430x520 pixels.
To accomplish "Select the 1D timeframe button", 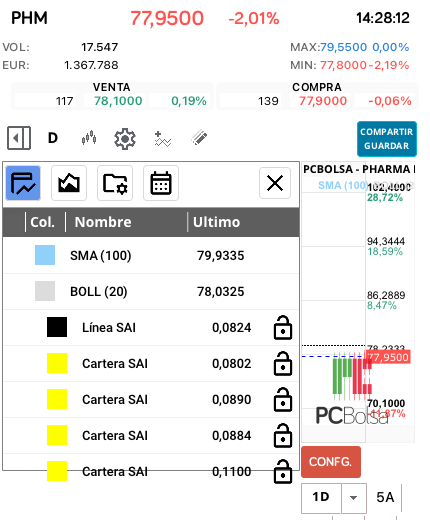I will pos(321,497).
